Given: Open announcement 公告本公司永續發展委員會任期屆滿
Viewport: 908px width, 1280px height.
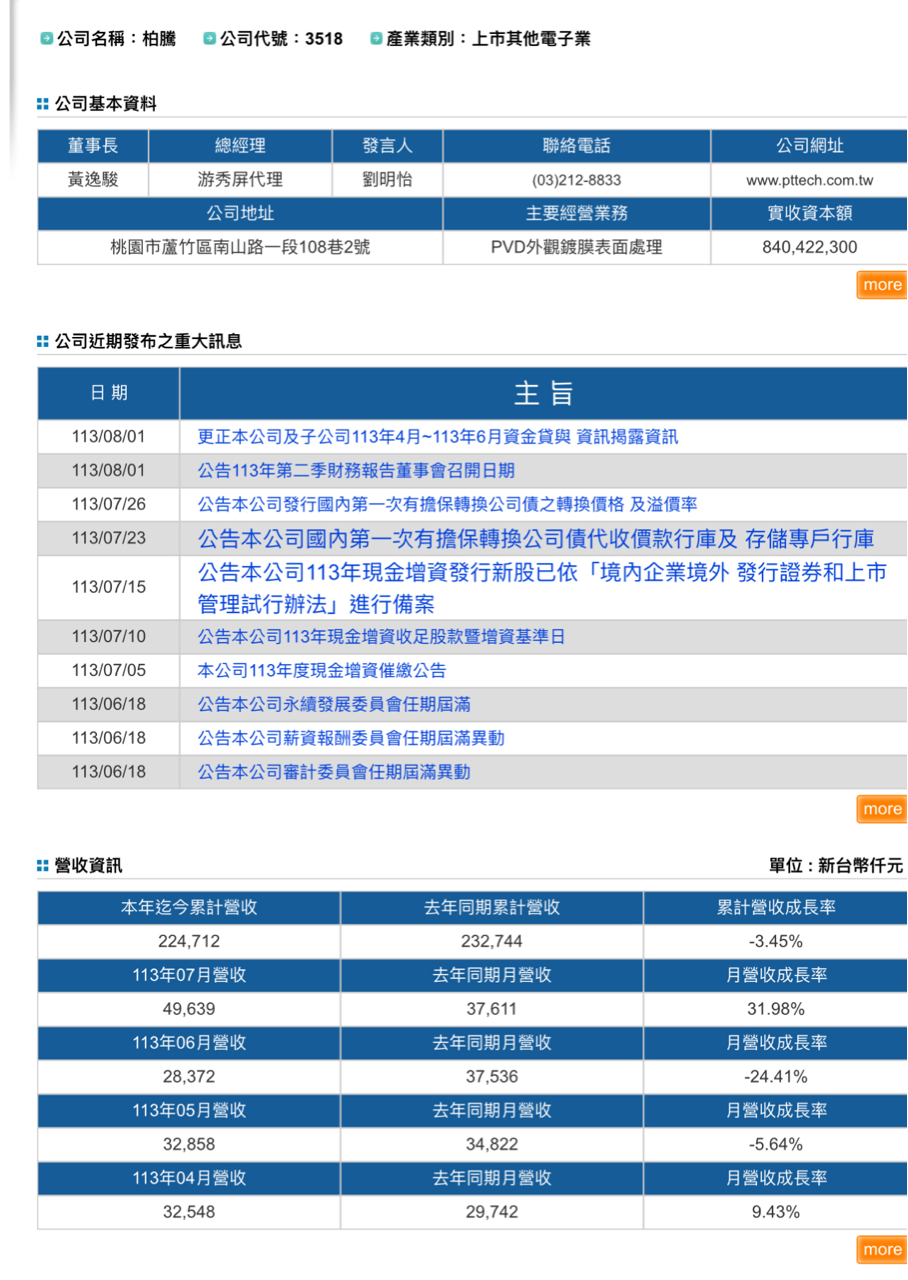Looking at the screenshot, I should click(x=334, y=705).
